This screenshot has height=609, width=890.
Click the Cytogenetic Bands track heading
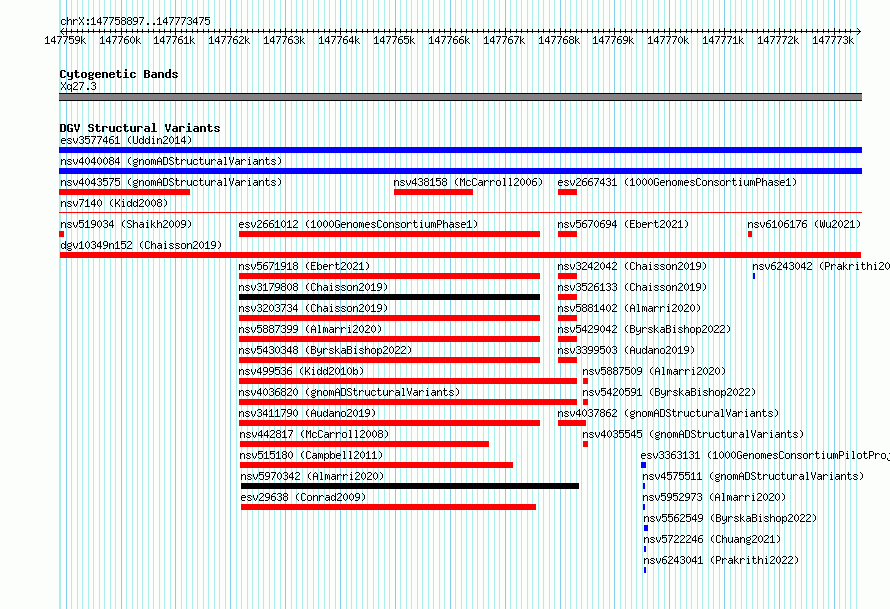pos(119,74)
